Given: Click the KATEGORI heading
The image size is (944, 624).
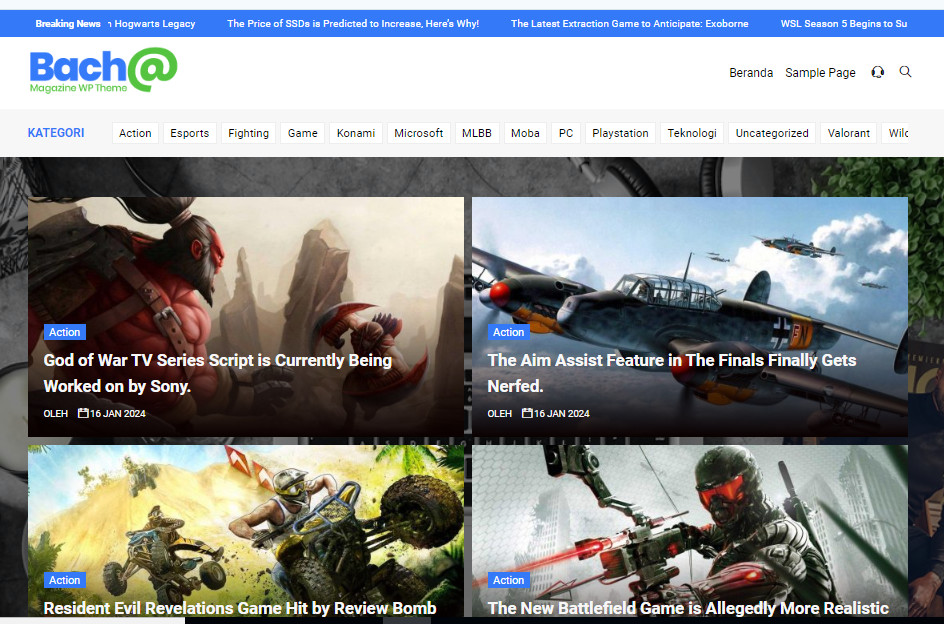Looking at the screenshot, I should tap(56, 133).
